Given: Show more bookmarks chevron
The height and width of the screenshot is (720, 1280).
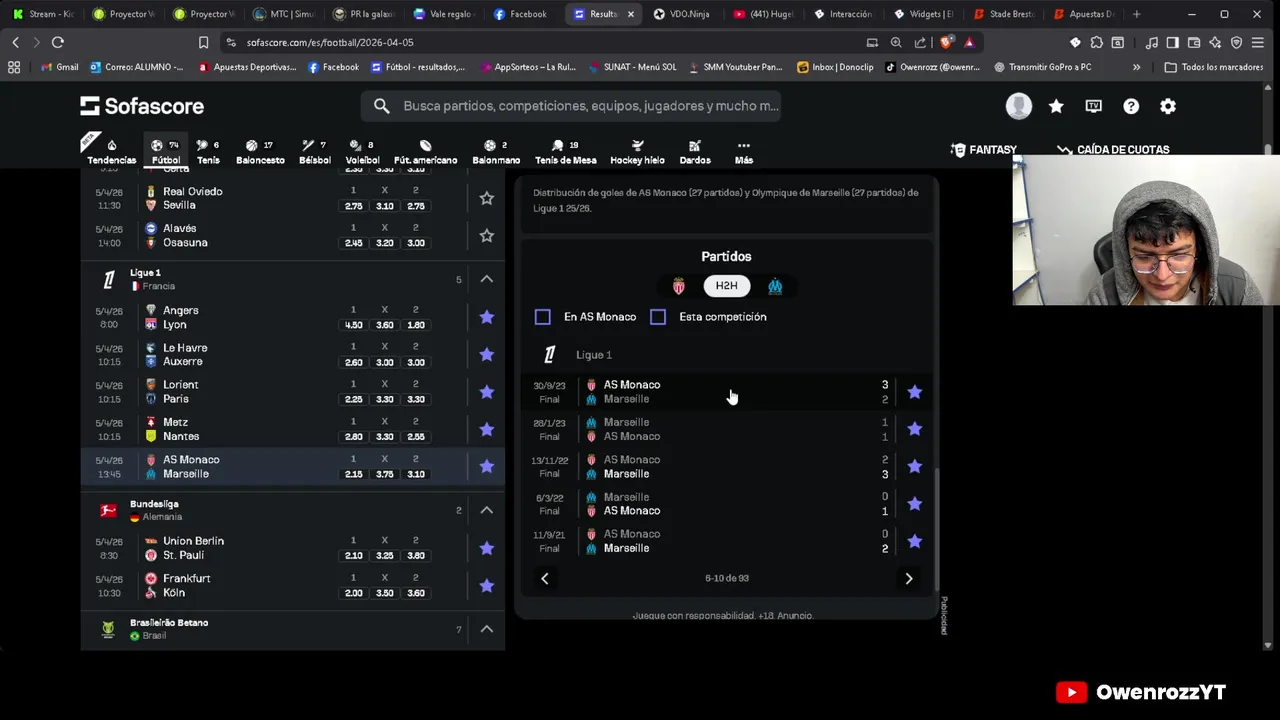Looking at the screenshot, I should point(1136,67).
